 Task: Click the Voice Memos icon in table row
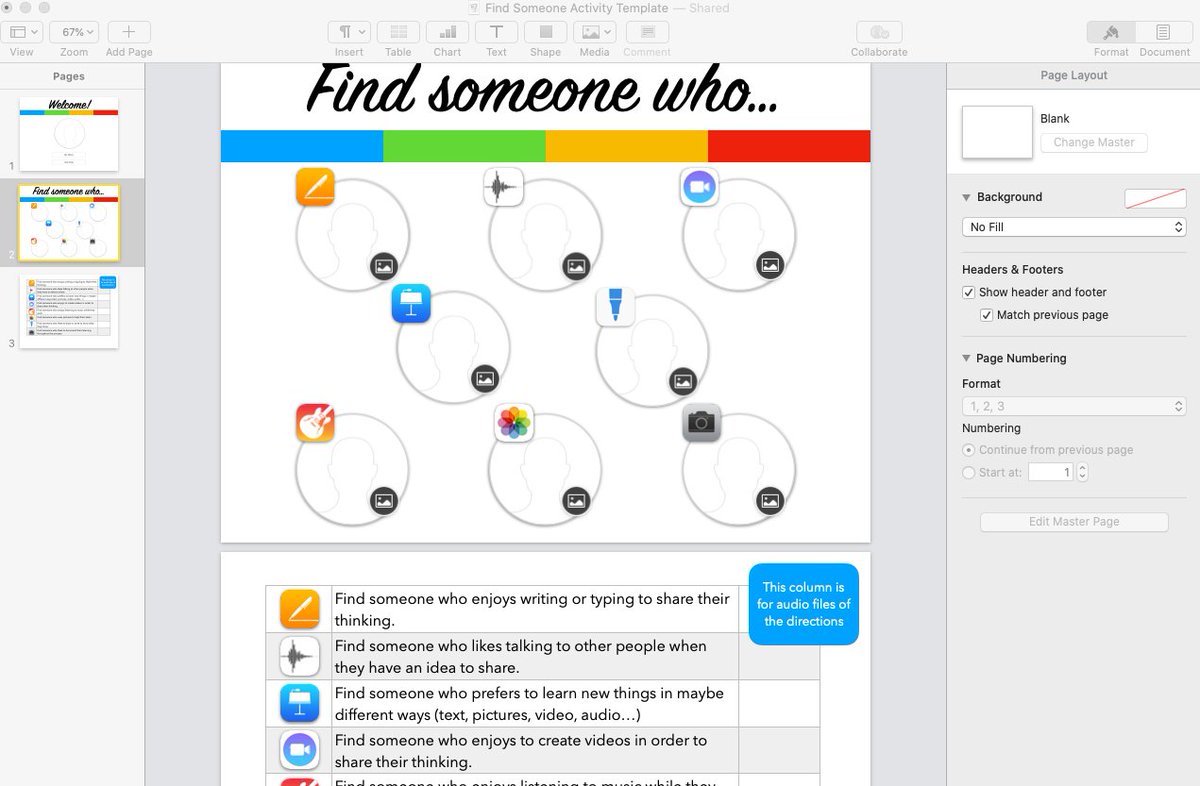[x=299, y=656]
